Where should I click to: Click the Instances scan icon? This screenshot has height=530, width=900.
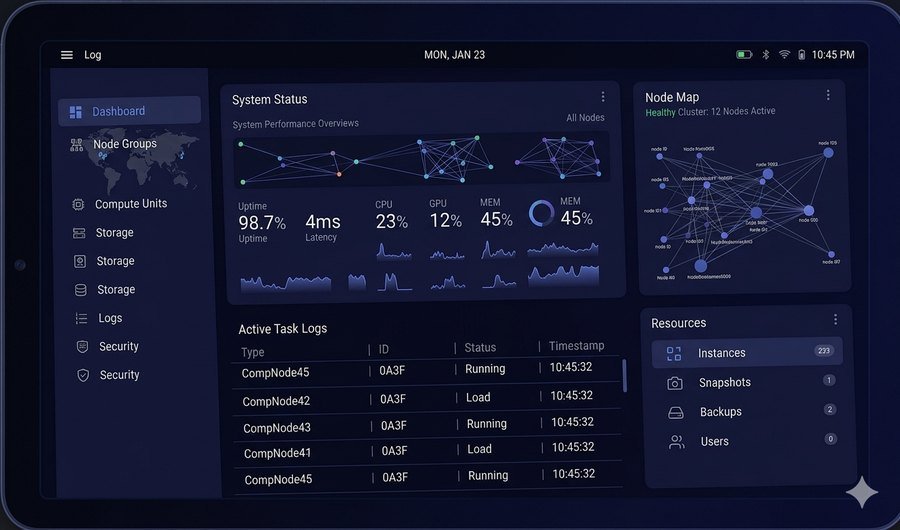pyautogui.click(x=674, y=354)
